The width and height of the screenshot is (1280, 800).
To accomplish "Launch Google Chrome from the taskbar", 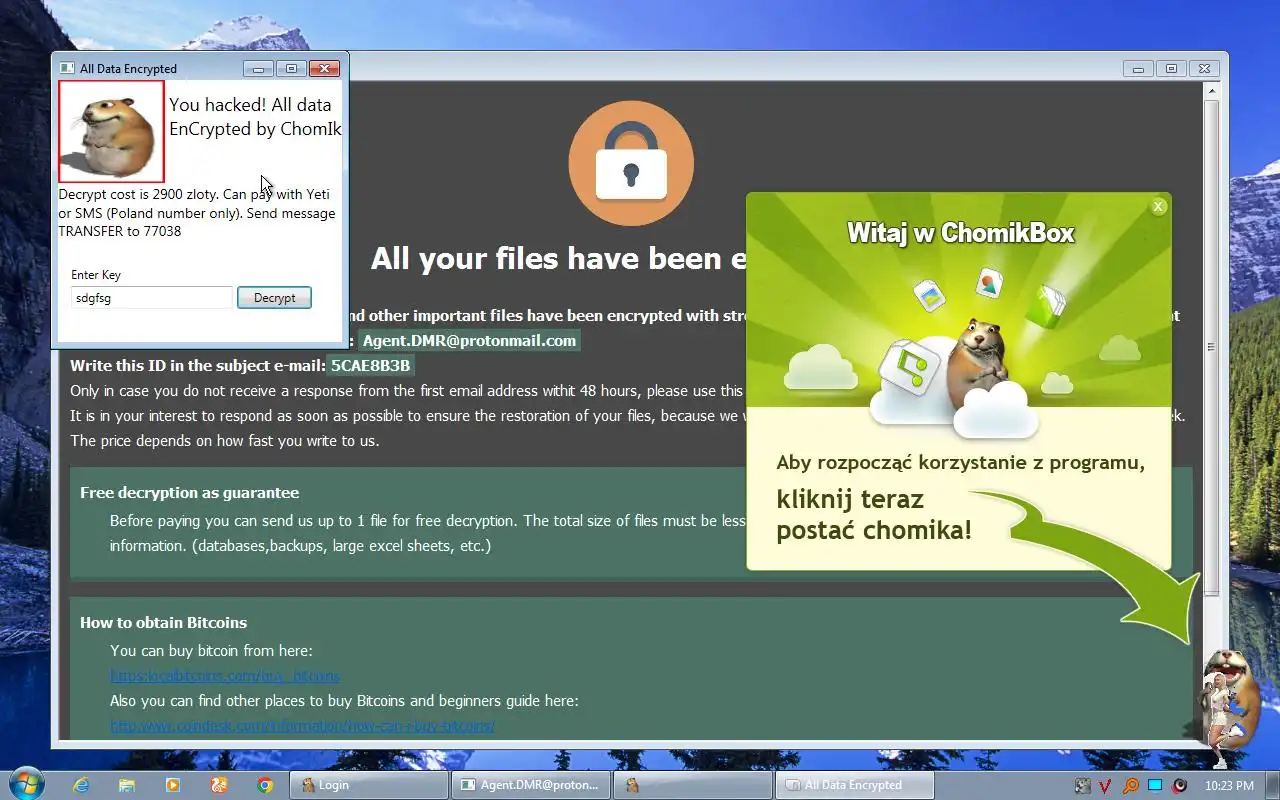I will click(x=265, y=785).
